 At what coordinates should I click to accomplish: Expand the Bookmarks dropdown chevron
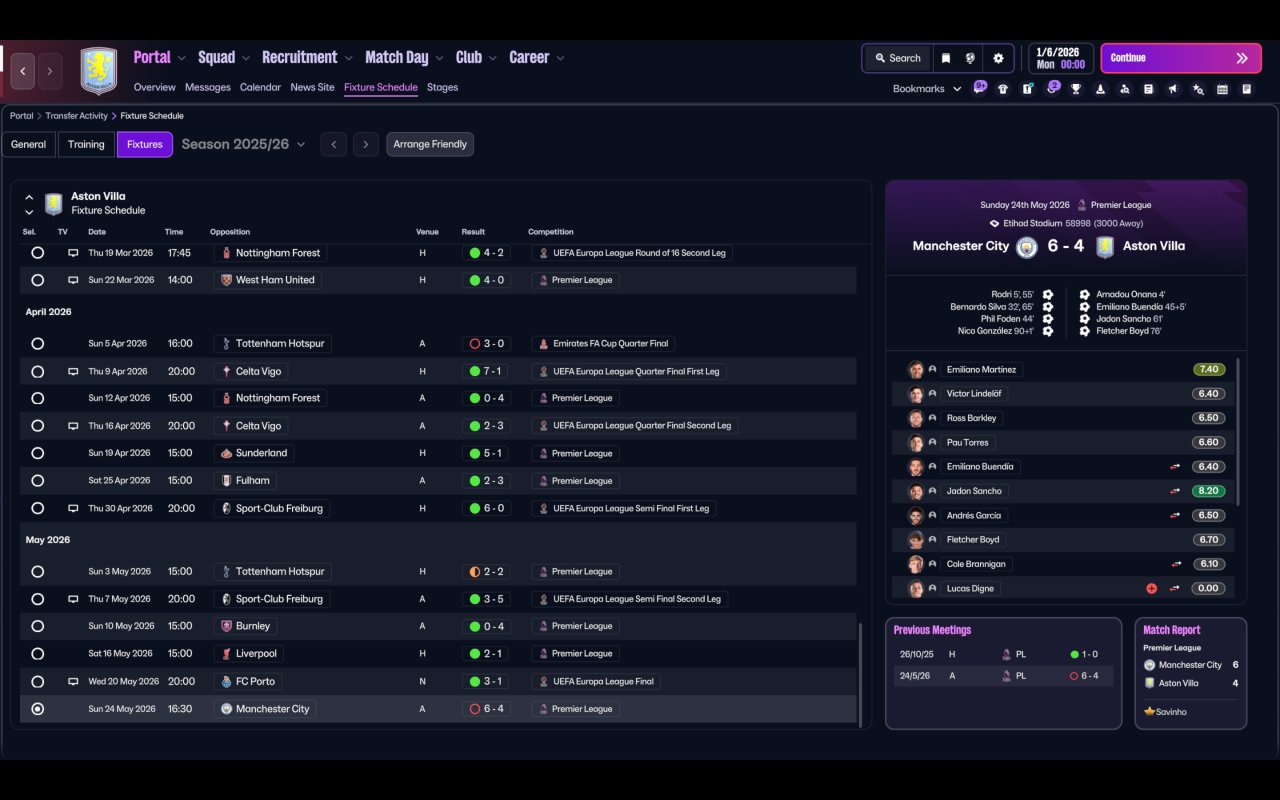click(957, 89)
